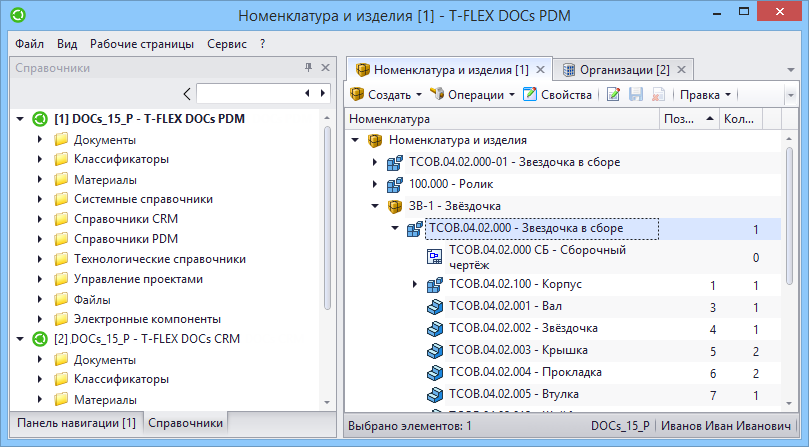Image resolution: width=809 pixels, height=447 pixels.
Task: Expand the Системные справочники folder
Action: pyautogui.click(x=40, y=199)
